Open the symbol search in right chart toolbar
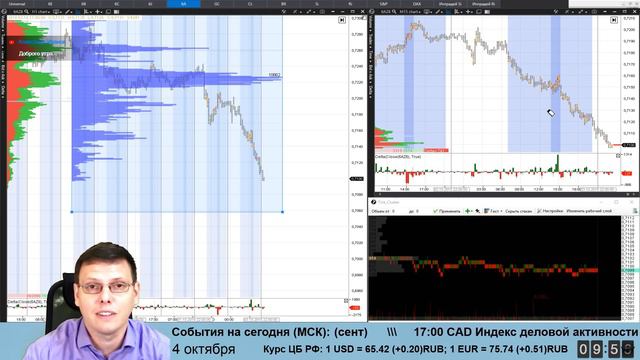This screenshot has width=640, height=360. (394, 11)
